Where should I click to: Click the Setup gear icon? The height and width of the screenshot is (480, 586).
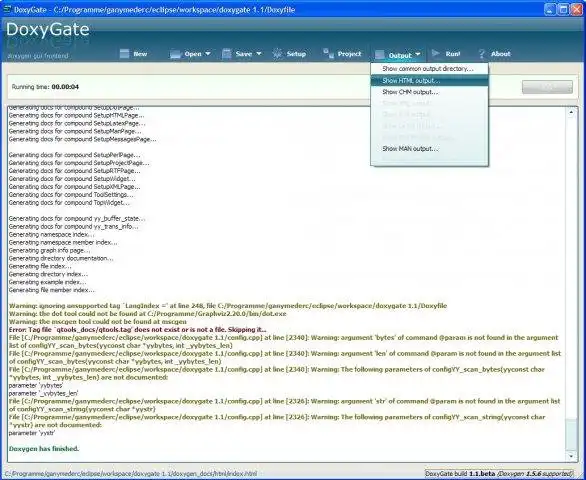tap(277, 54)
